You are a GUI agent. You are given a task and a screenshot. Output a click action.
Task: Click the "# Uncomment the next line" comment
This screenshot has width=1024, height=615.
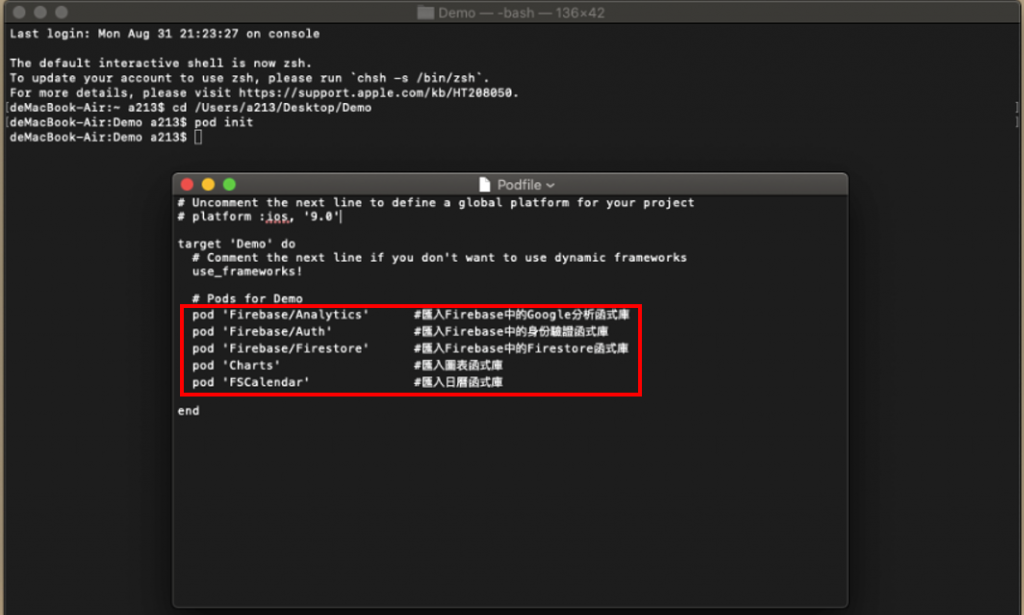tap(436, 203)
